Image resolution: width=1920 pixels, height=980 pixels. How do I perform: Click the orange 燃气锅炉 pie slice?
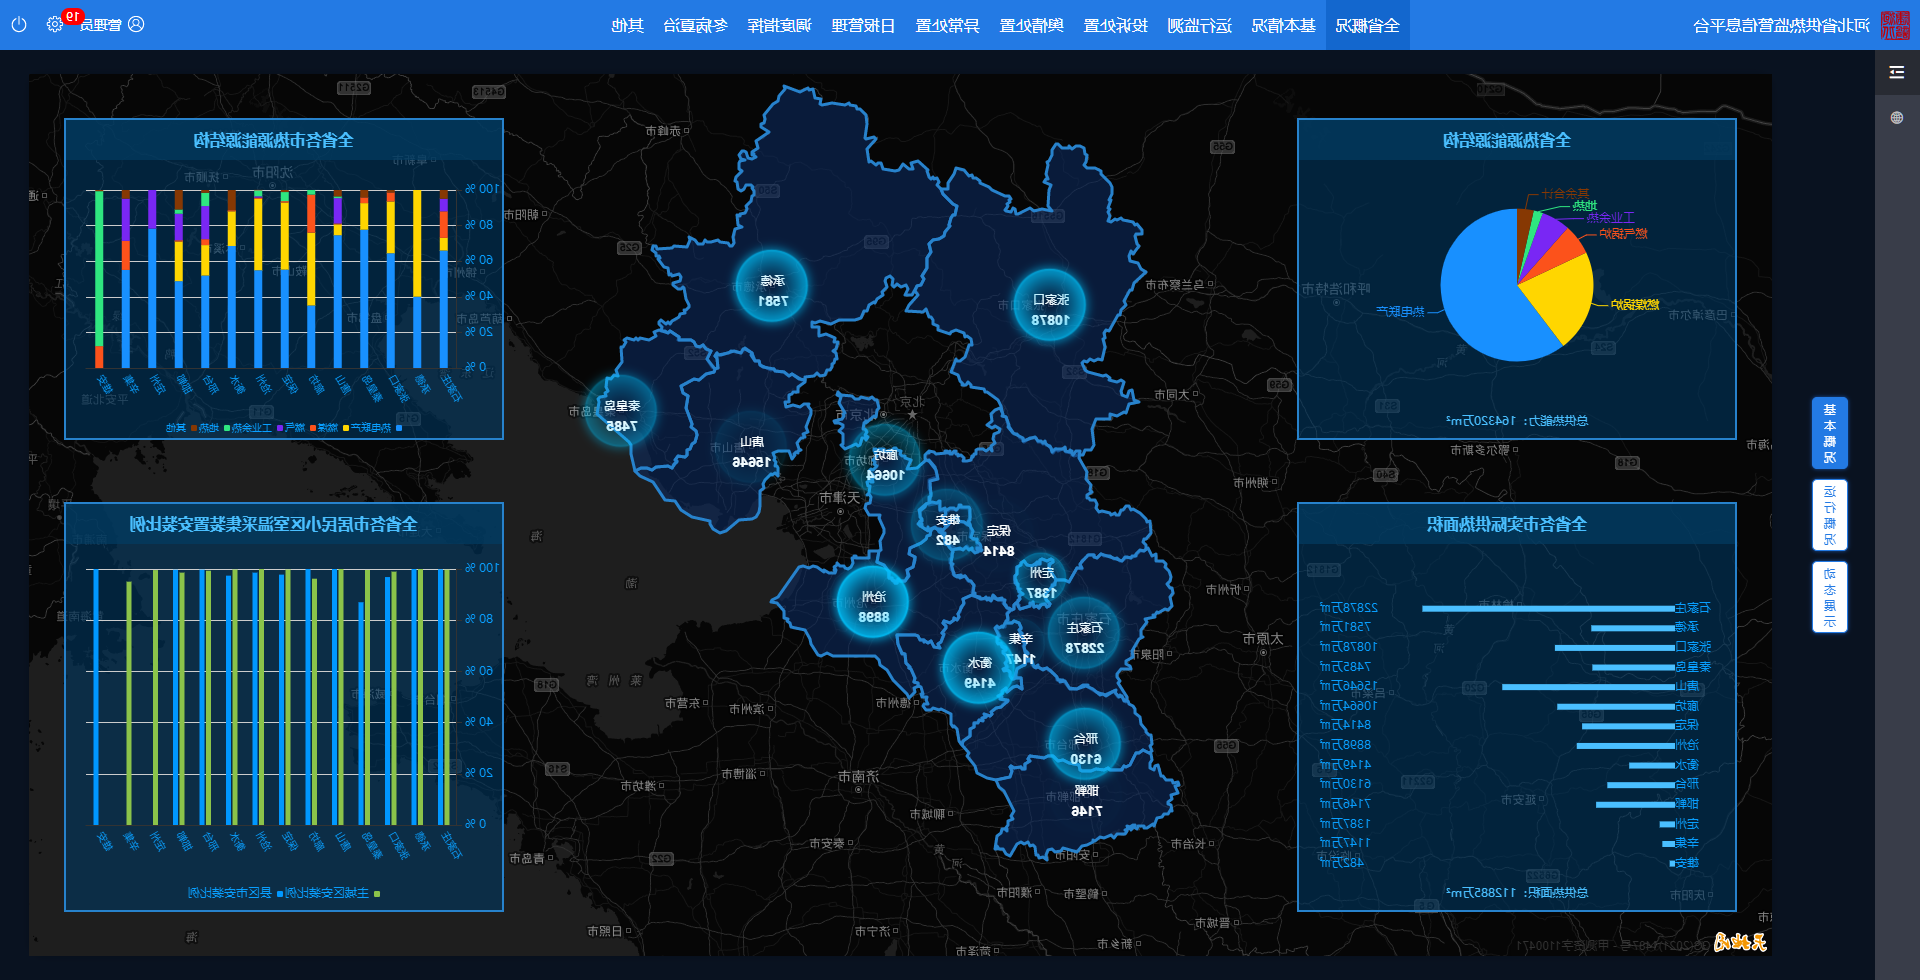tap(1563, 251)
